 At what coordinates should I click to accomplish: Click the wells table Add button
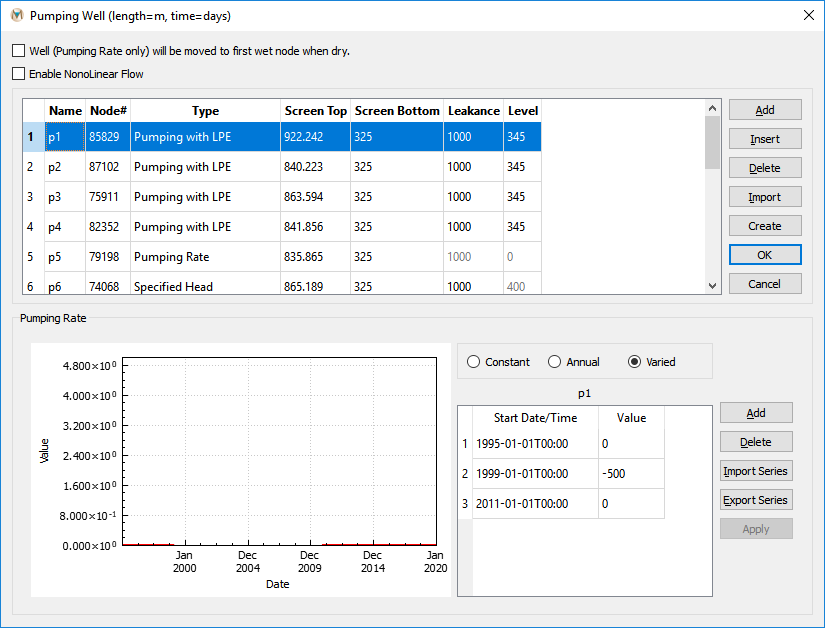[x=765, y=110]
